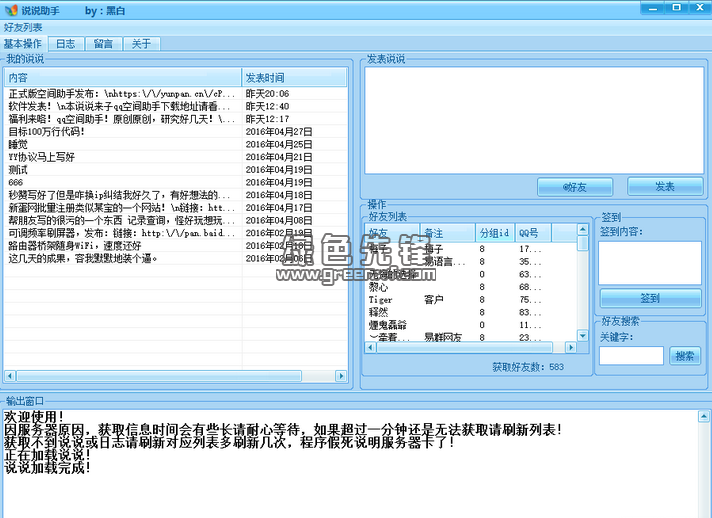Screen dimensions: 712x518
Task: Click scroll-right arrow of 我的说说 list
Action: point(341,376)
